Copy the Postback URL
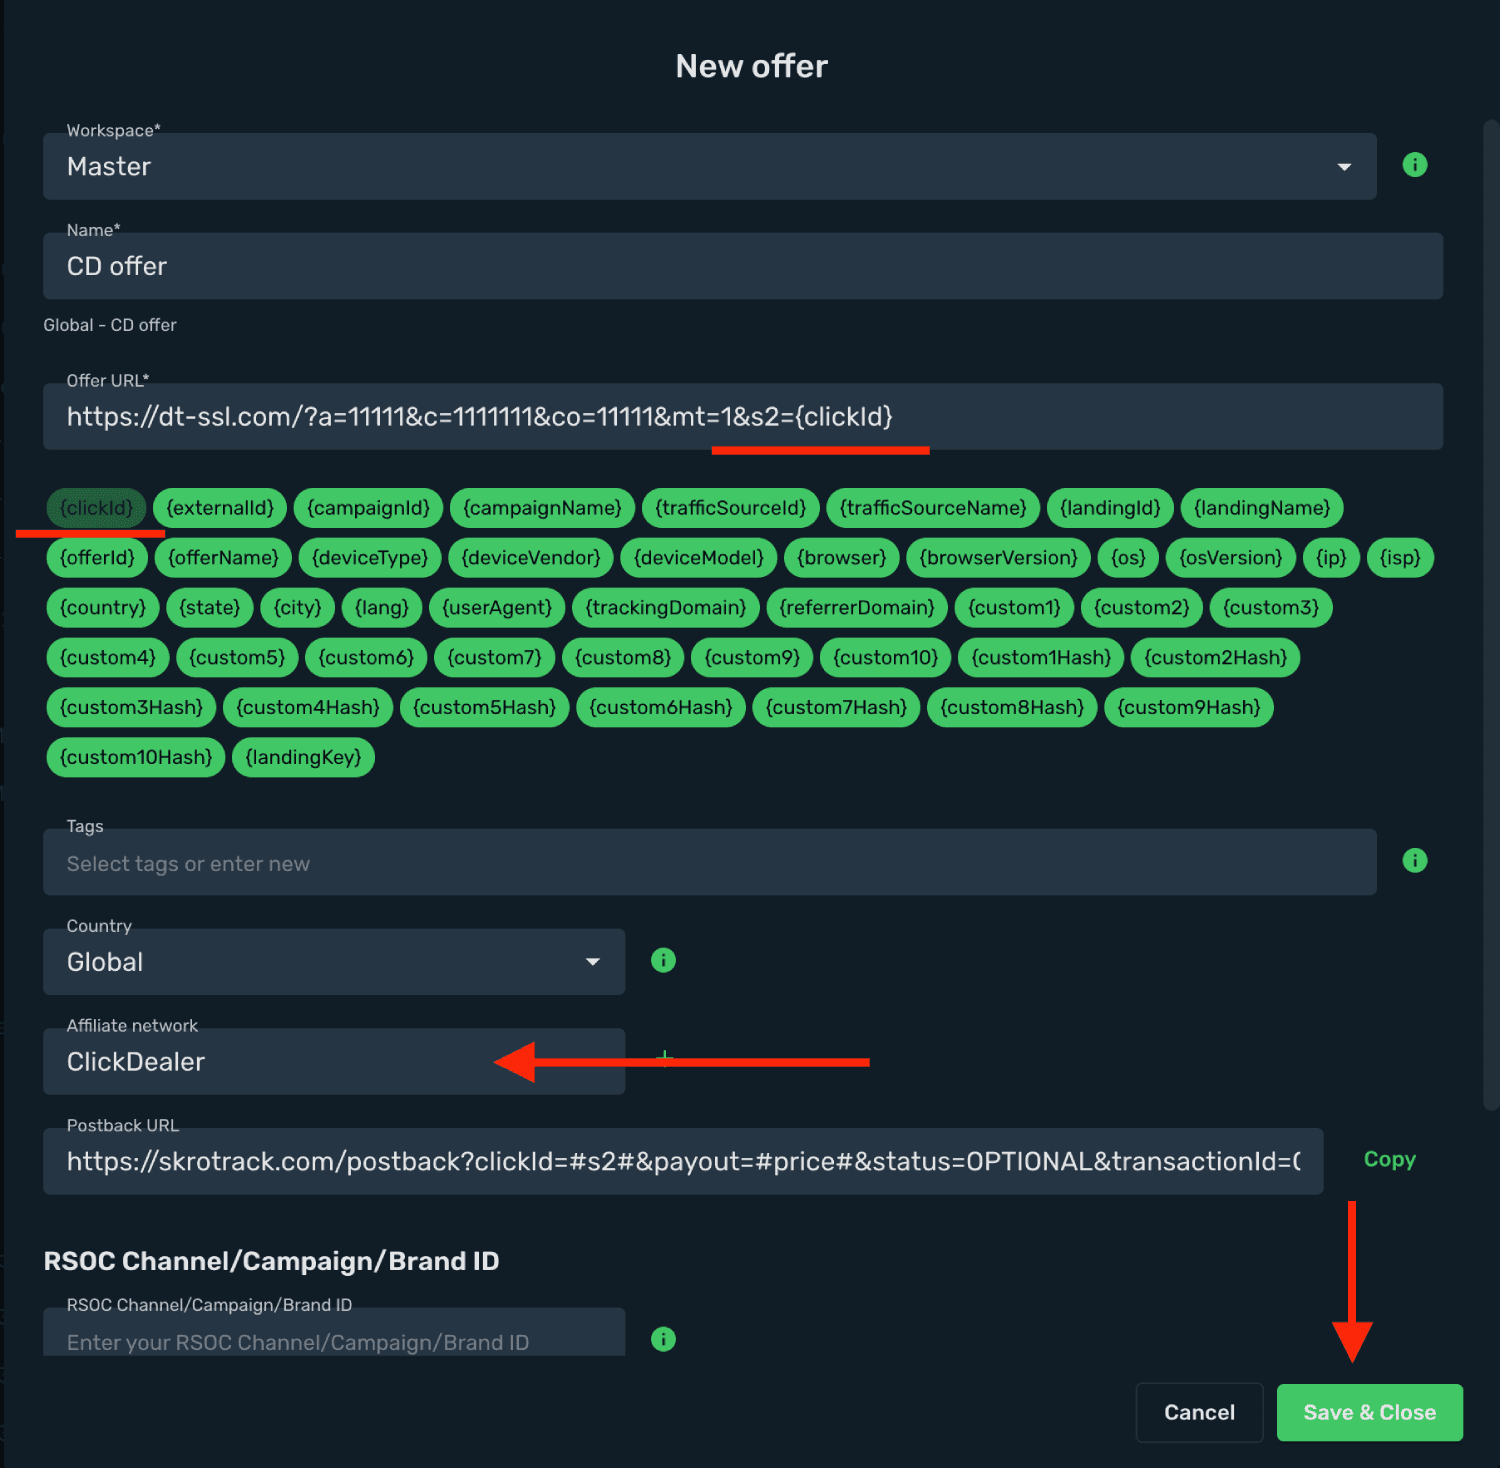The height and width of the screenshot is (1468, 1500). pyautogui.click(x=1389, y=1160)
